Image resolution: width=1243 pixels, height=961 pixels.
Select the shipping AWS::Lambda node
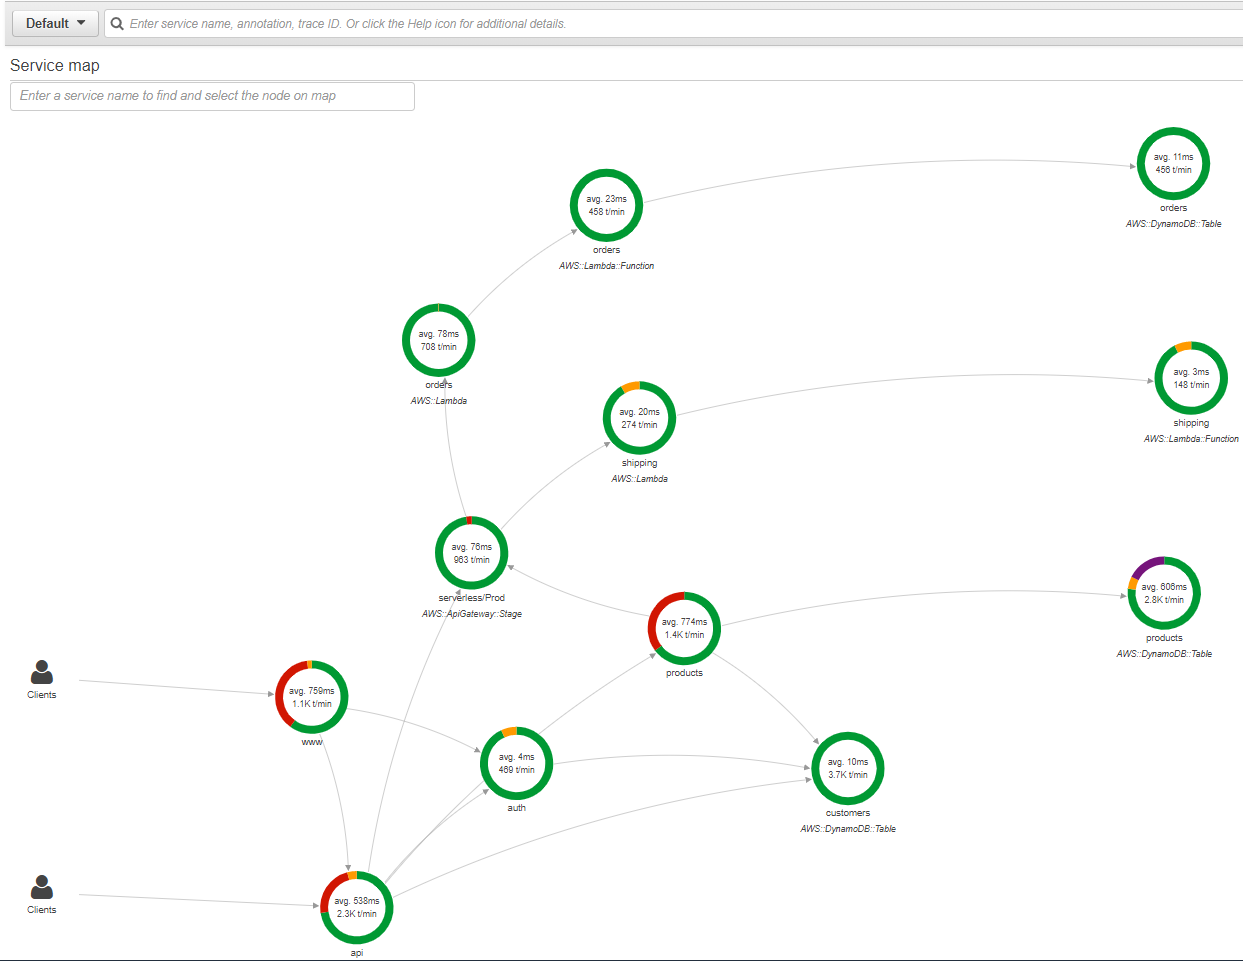point(639,418)
